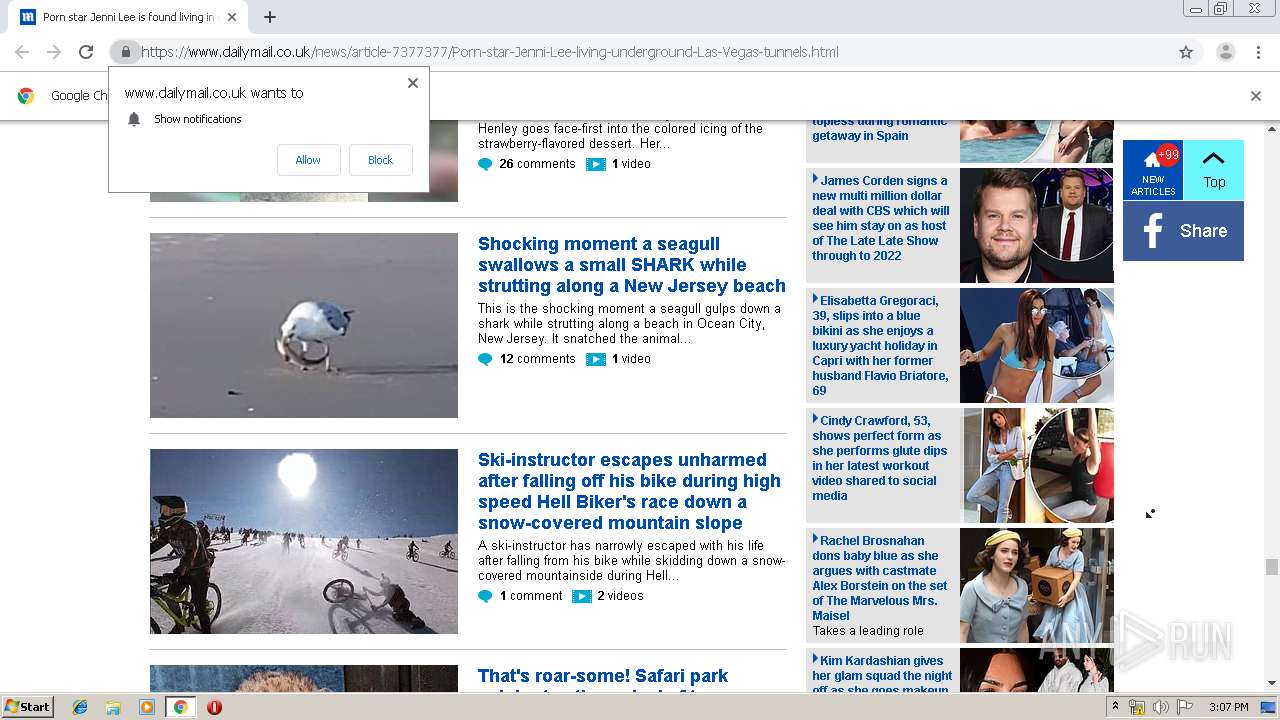Click the scrollbar down arrow
The height and width of the screenshot is (720, 1280).
1271,684
